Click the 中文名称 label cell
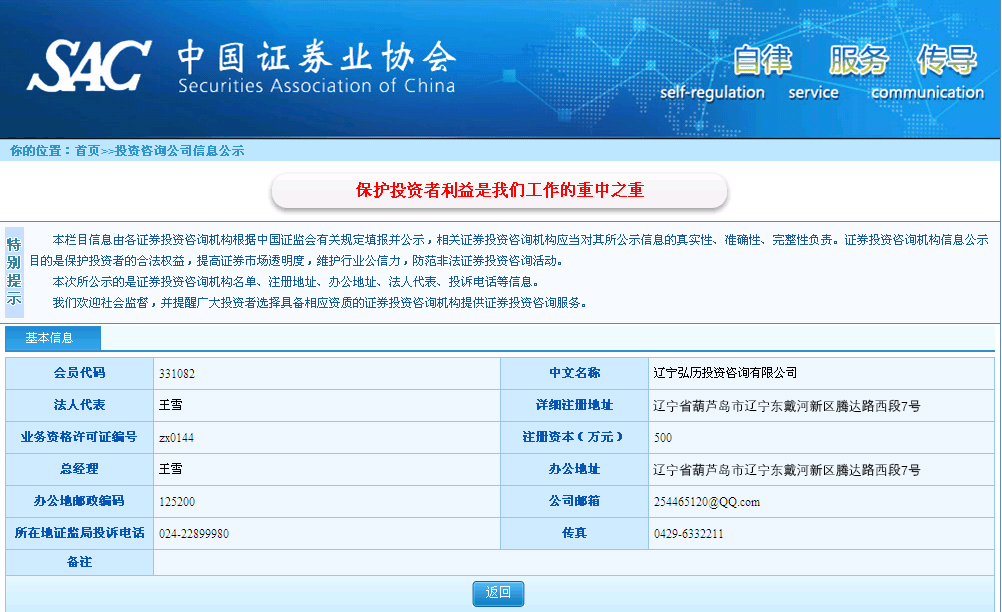The width and height of the screenshot is (1002, 612). [574, 373]
